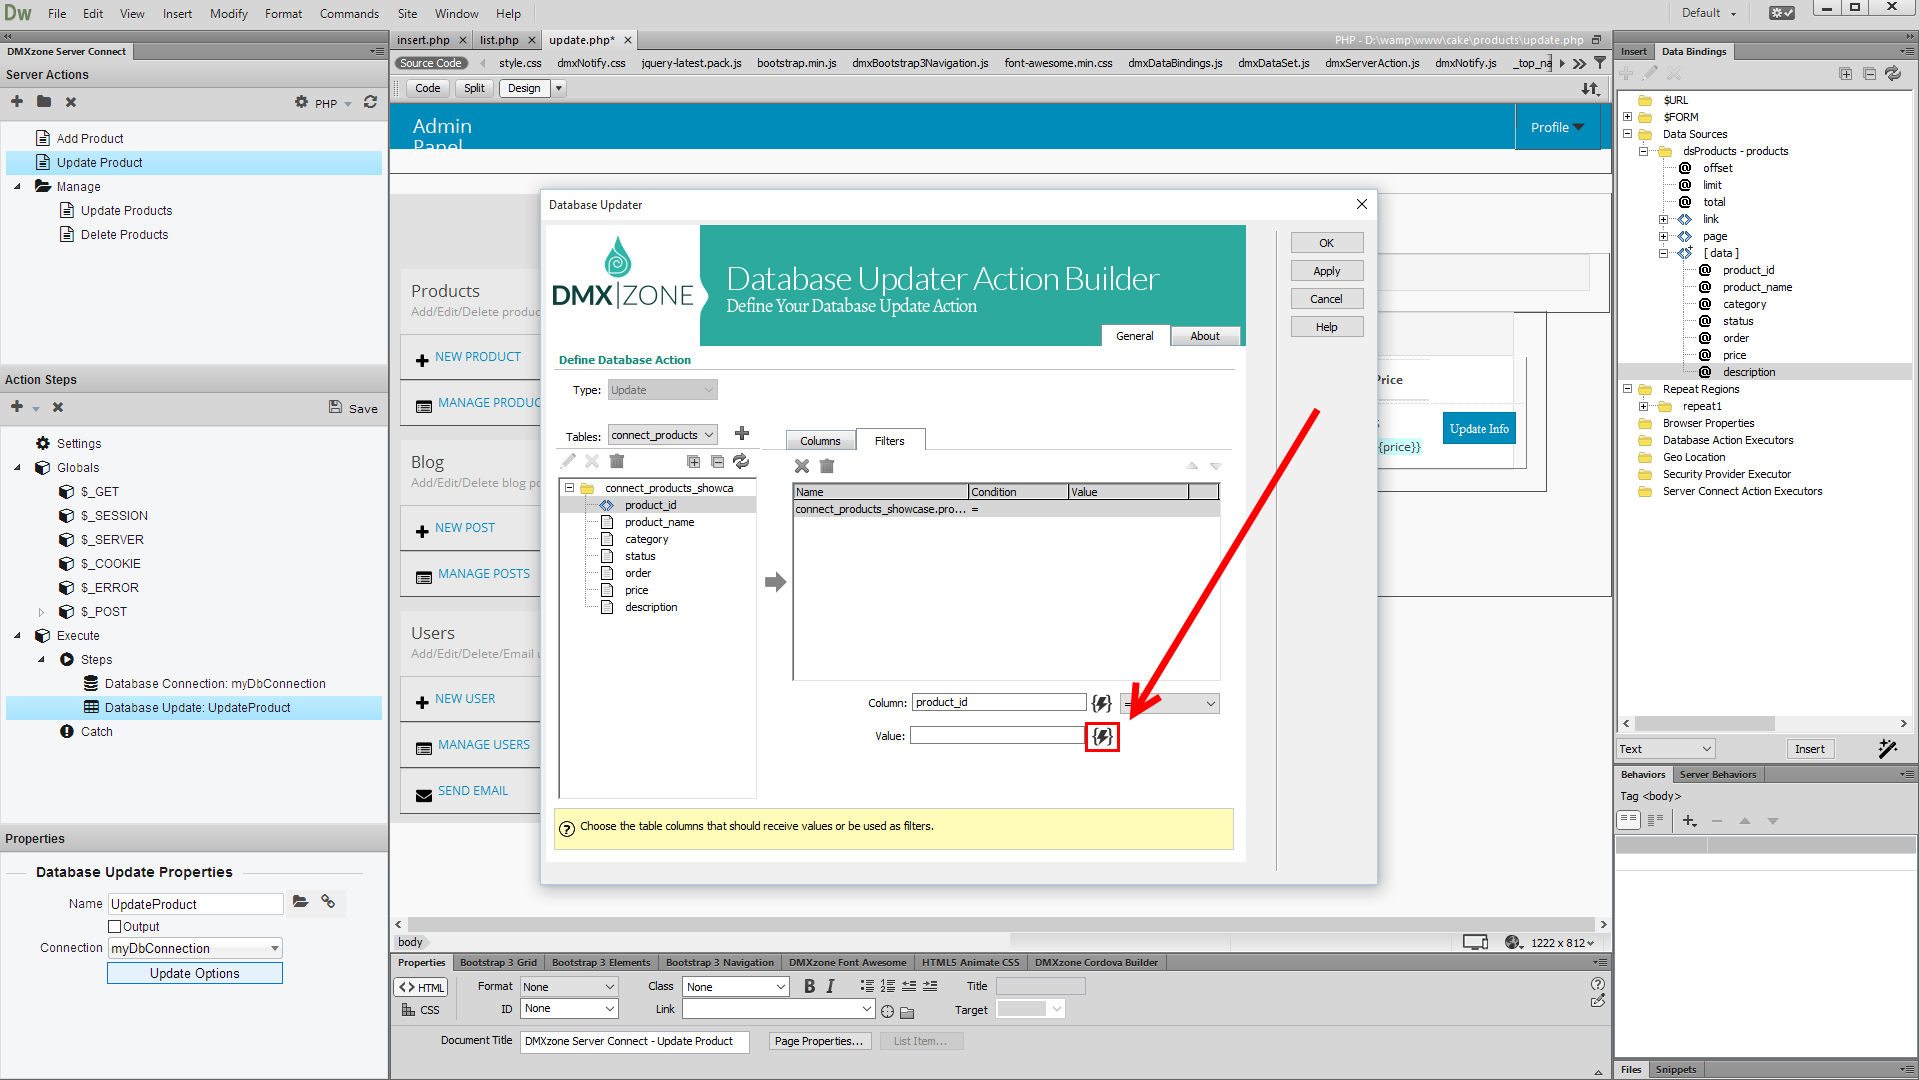The height and width of the screenshot is (1080, 1920).
Task: Click the Value data picker lightning icon
Action: pos(1102,737)
